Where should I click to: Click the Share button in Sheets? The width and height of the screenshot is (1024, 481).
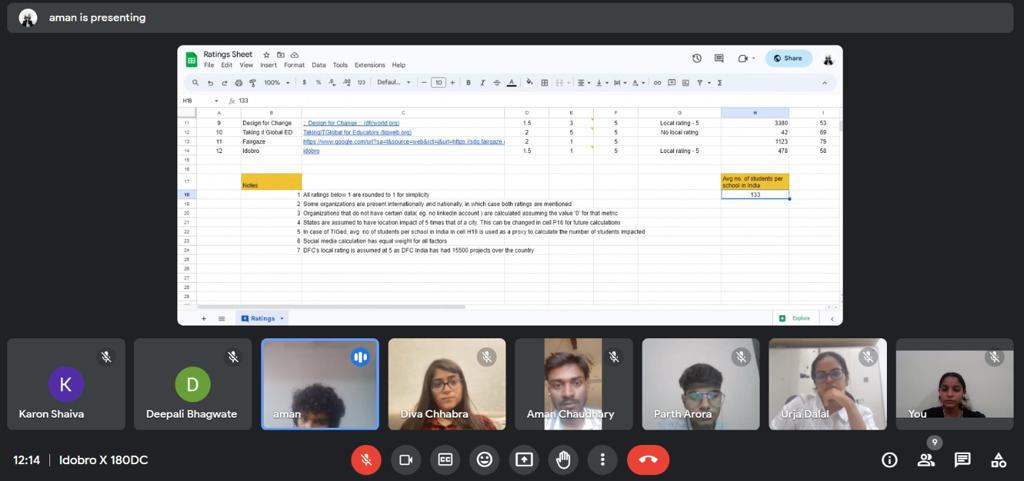(x=788, y=58)
